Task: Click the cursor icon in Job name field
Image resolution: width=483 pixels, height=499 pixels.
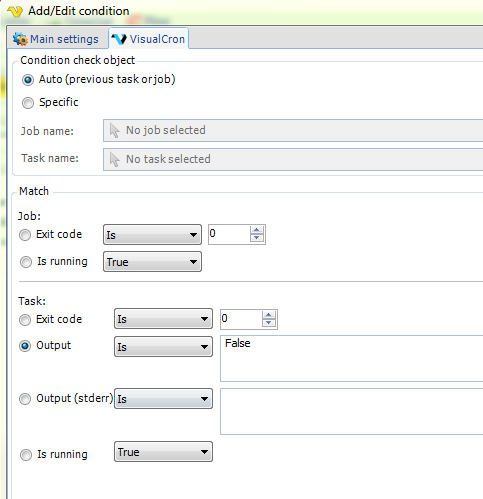Action: pyautogui.click(x=114, y=130)
